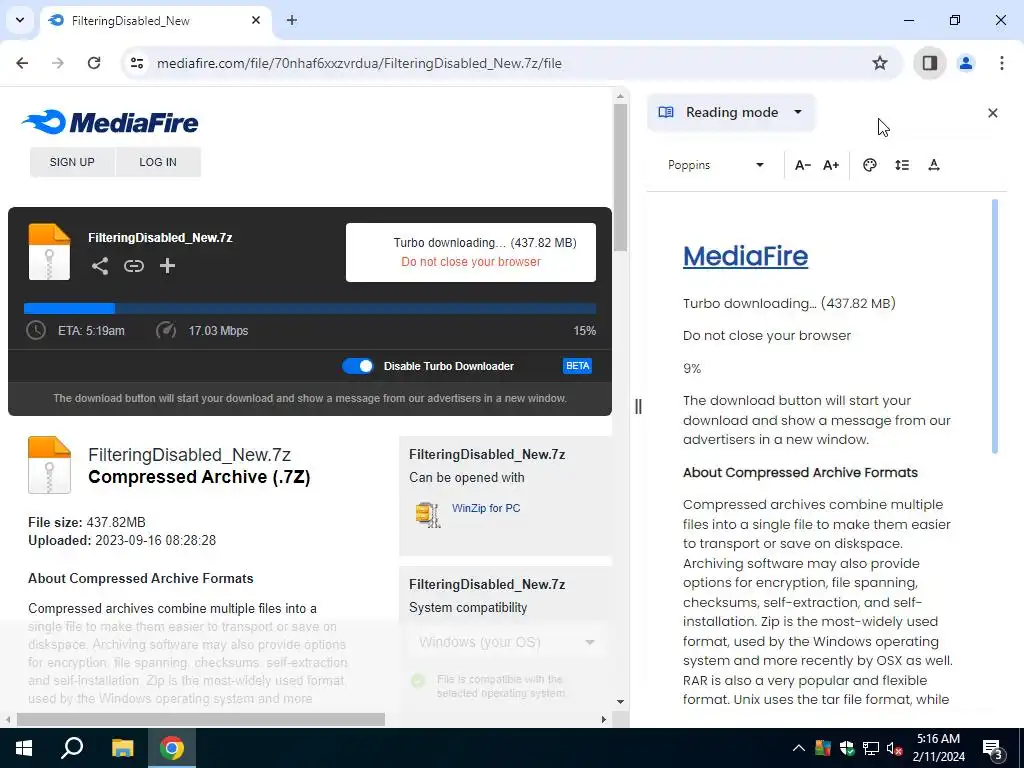Click the plus icon to add file

tap(167, 266)
